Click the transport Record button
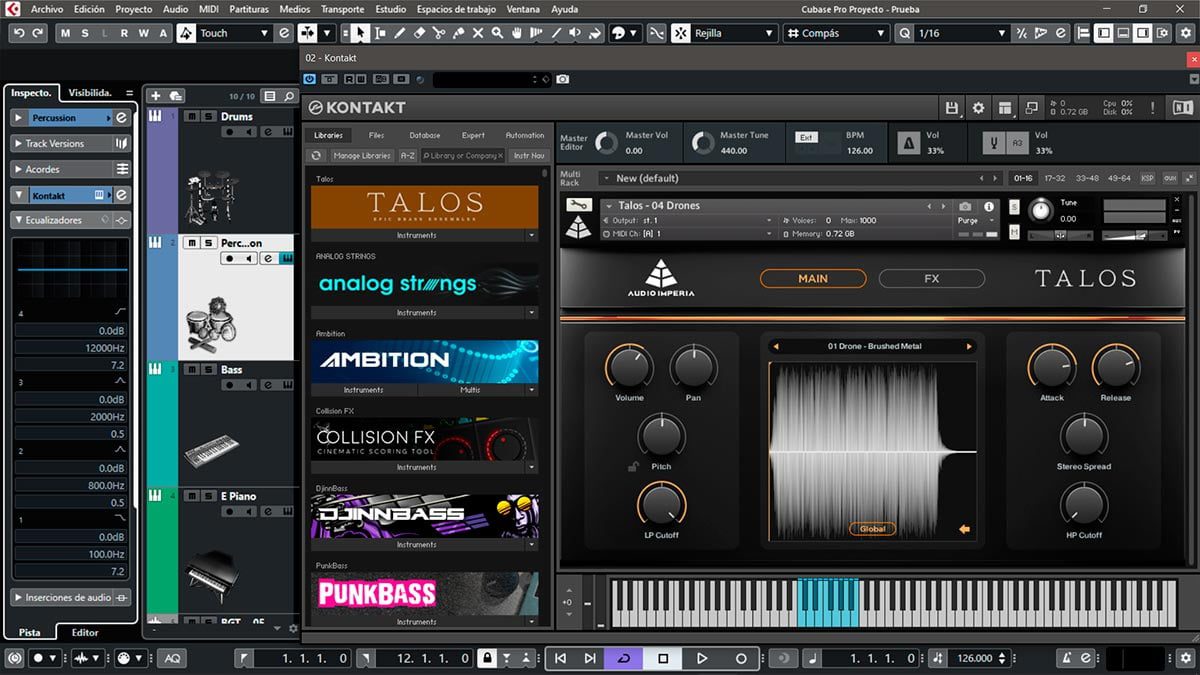This screenshot has width=1200, height=675. pos(741,658)
